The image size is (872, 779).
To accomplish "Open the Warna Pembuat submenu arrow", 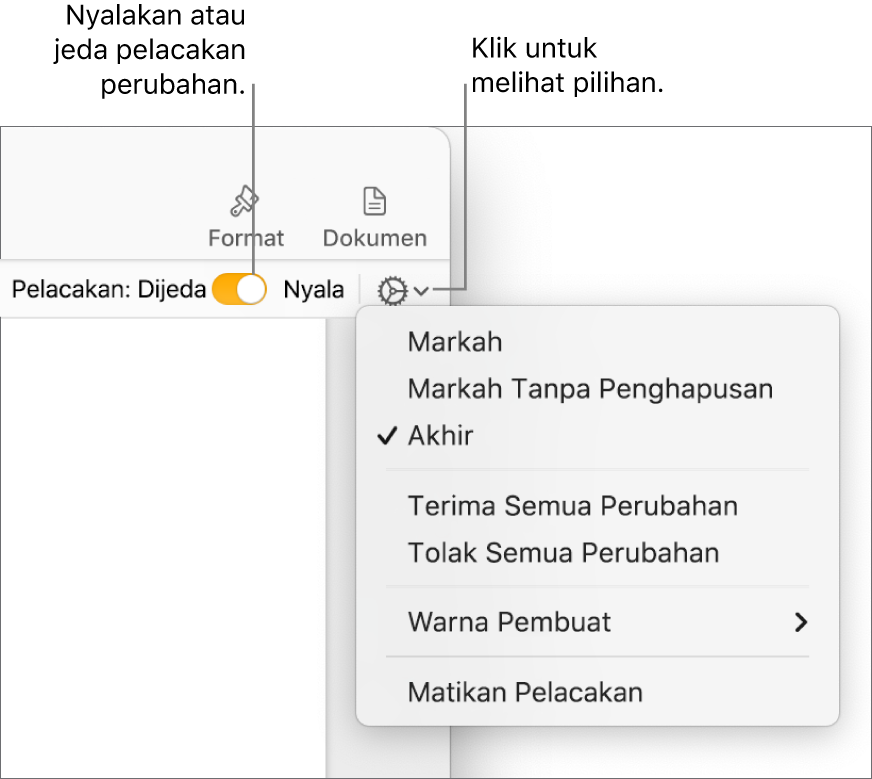I will 799,622.
